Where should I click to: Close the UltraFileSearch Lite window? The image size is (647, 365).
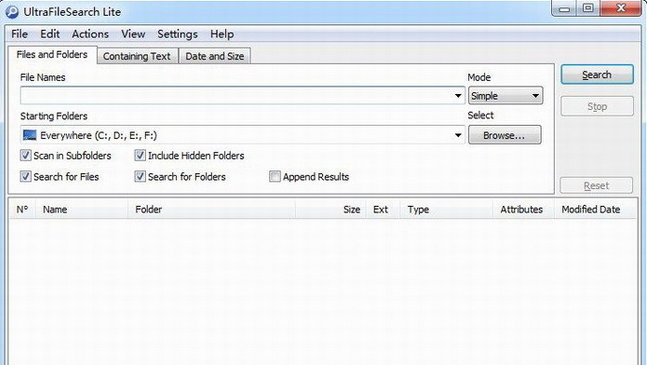point(621,8)
